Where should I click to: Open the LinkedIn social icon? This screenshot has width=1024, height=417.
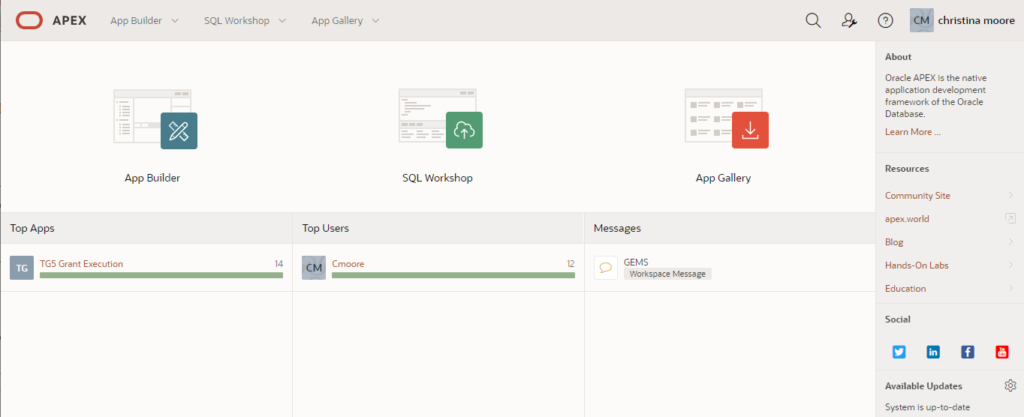(x=933, y=352)
